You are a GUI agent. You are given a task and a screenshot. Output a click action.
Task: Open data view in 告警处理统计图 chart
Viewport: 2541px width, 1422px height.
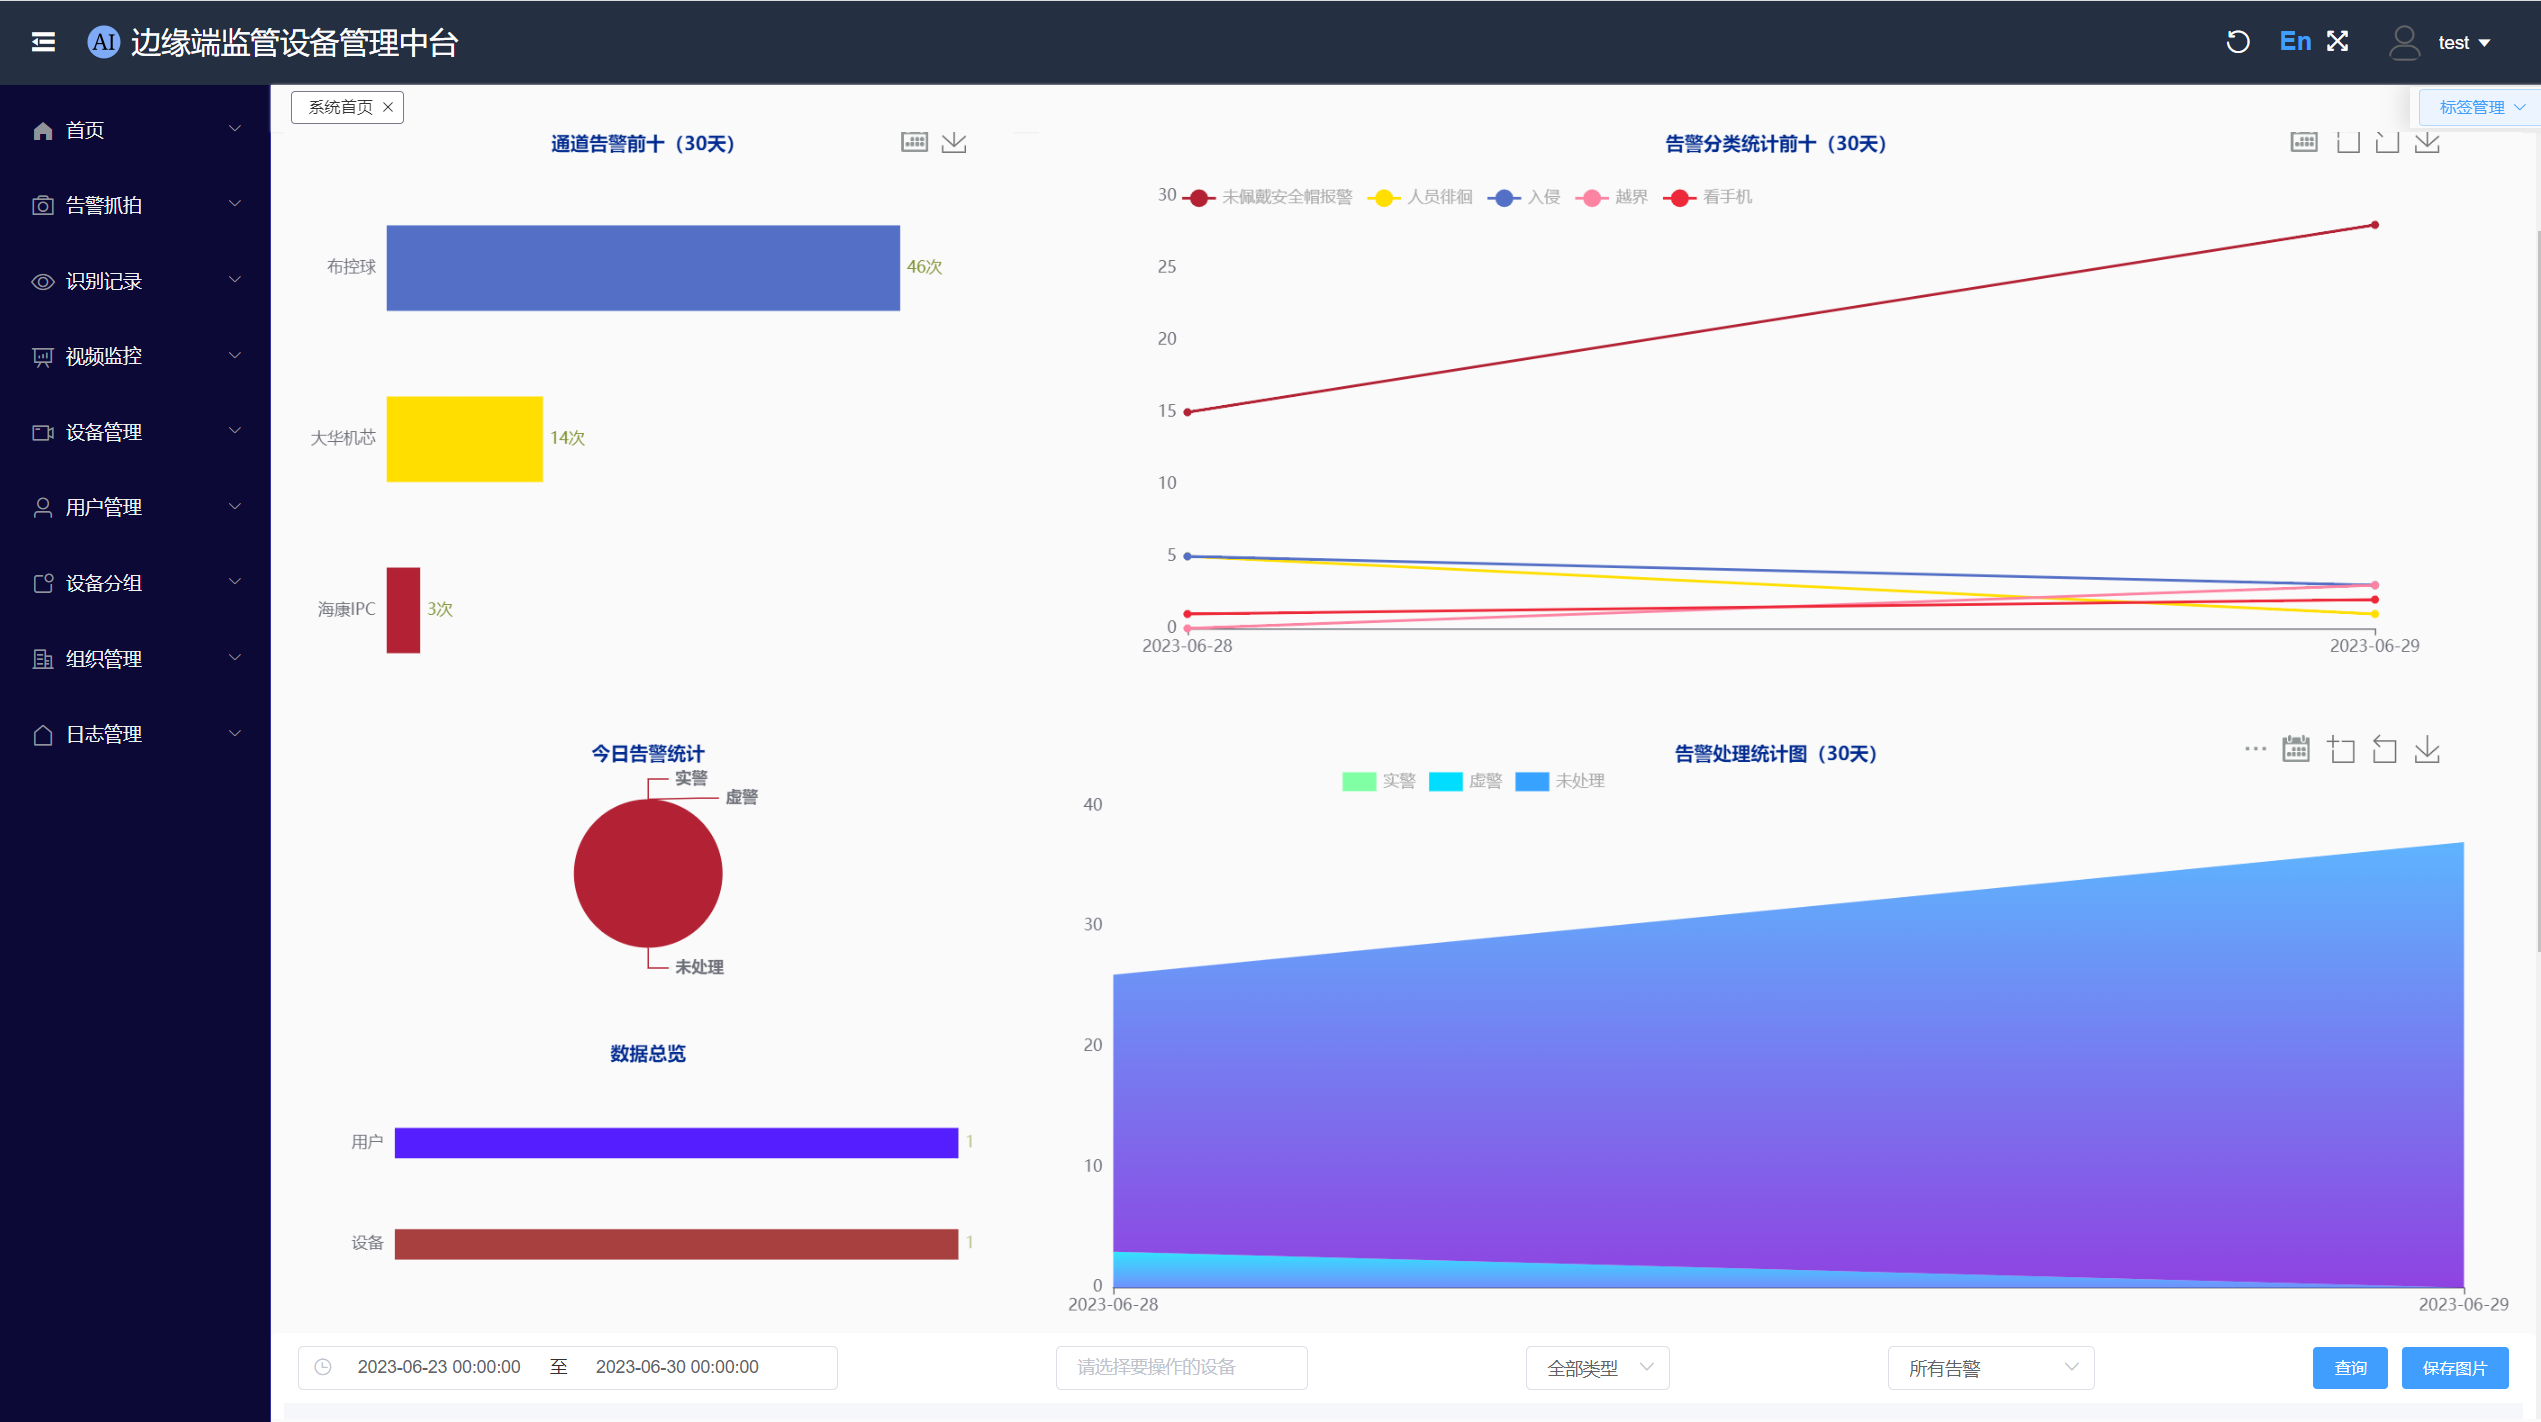point(2296,749)
